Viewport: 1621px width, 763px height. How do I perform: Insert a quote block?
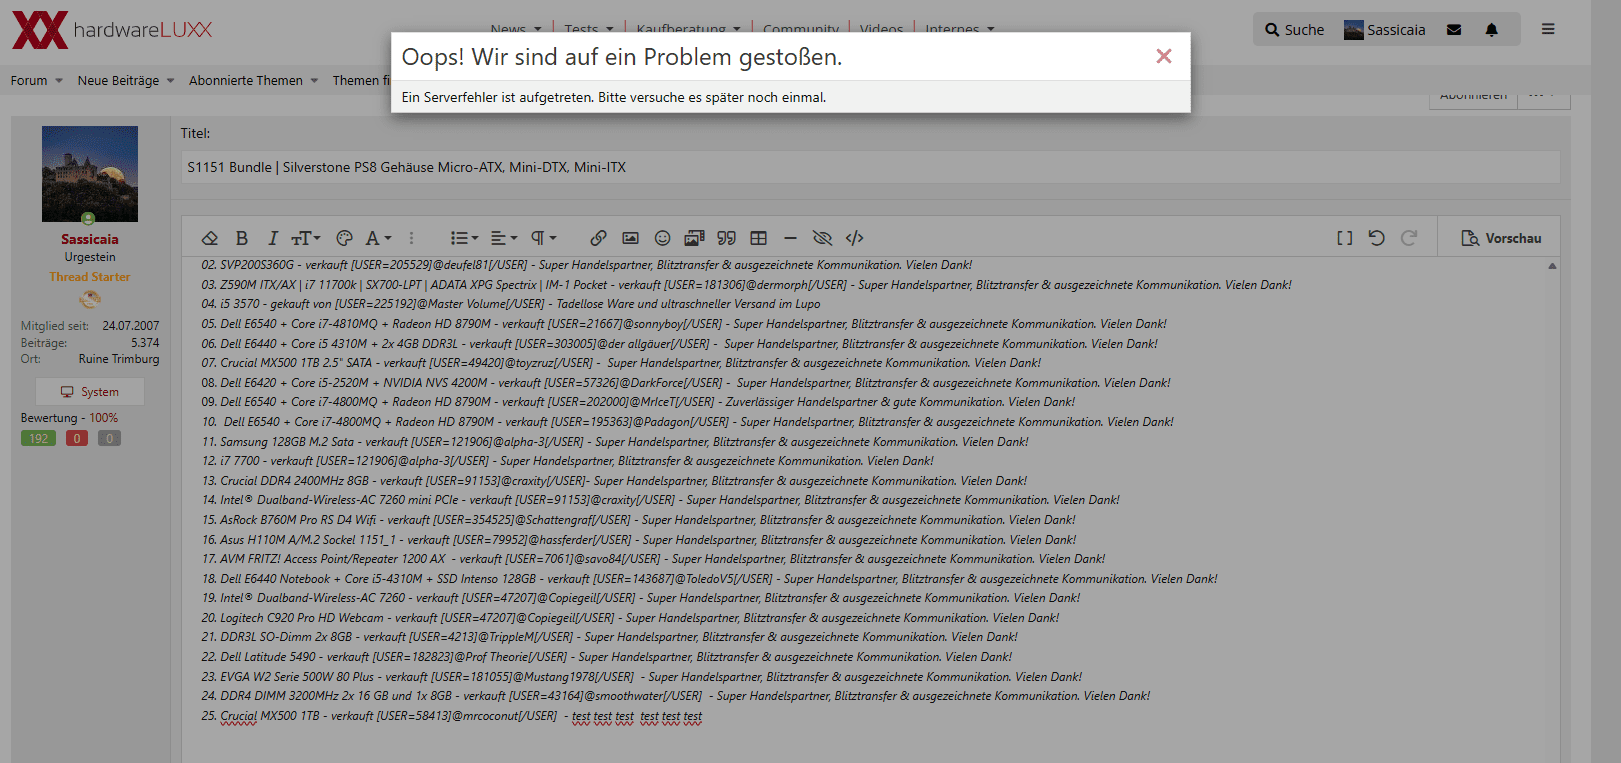[727, 238]
